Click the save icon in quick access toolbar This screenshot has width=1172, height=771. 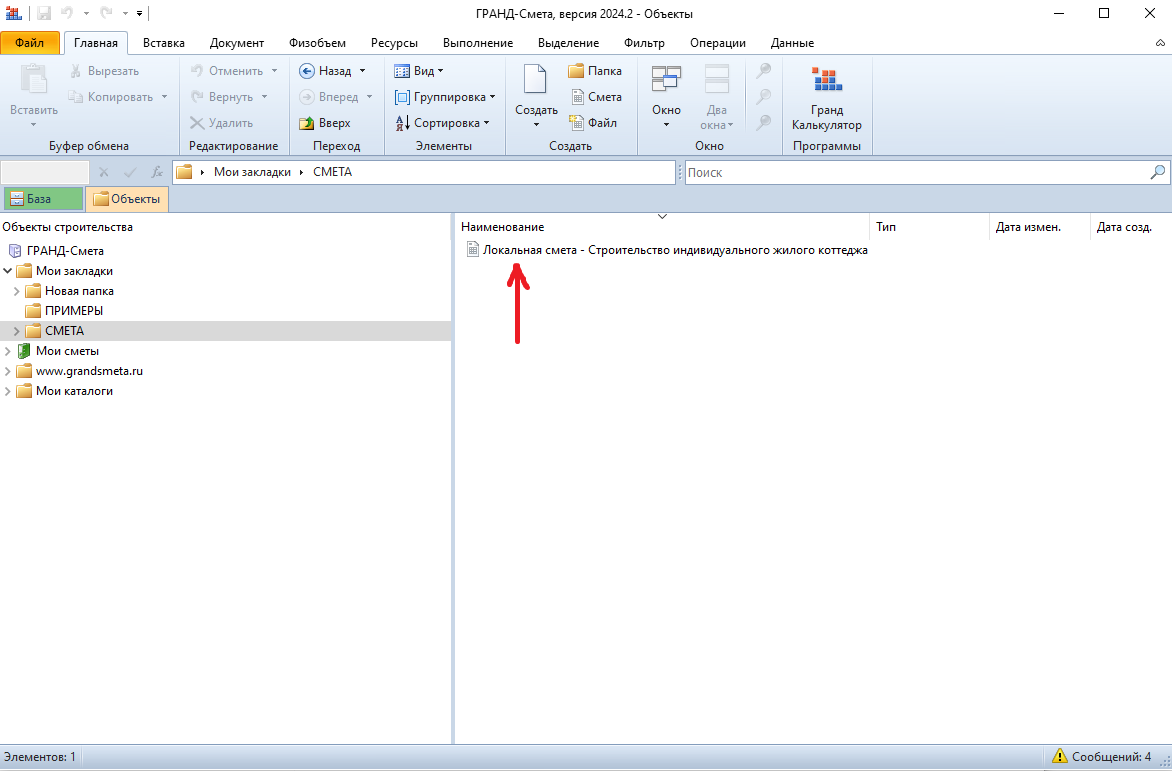[x=44, y=13]
